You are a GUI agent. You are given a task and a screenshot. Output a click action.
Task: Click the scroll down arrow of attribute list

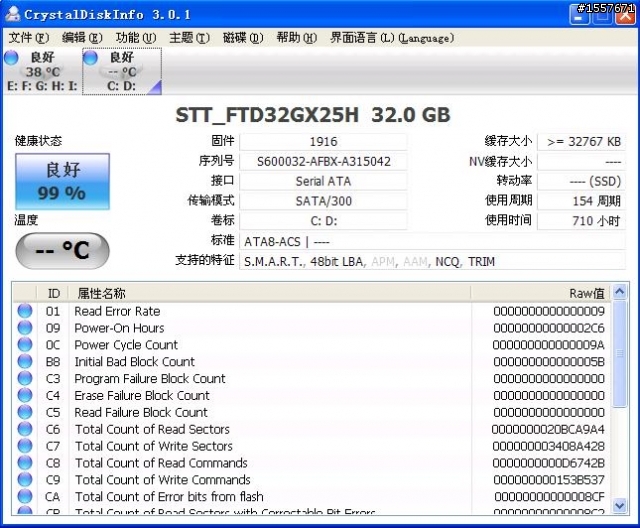pos(620,506)
